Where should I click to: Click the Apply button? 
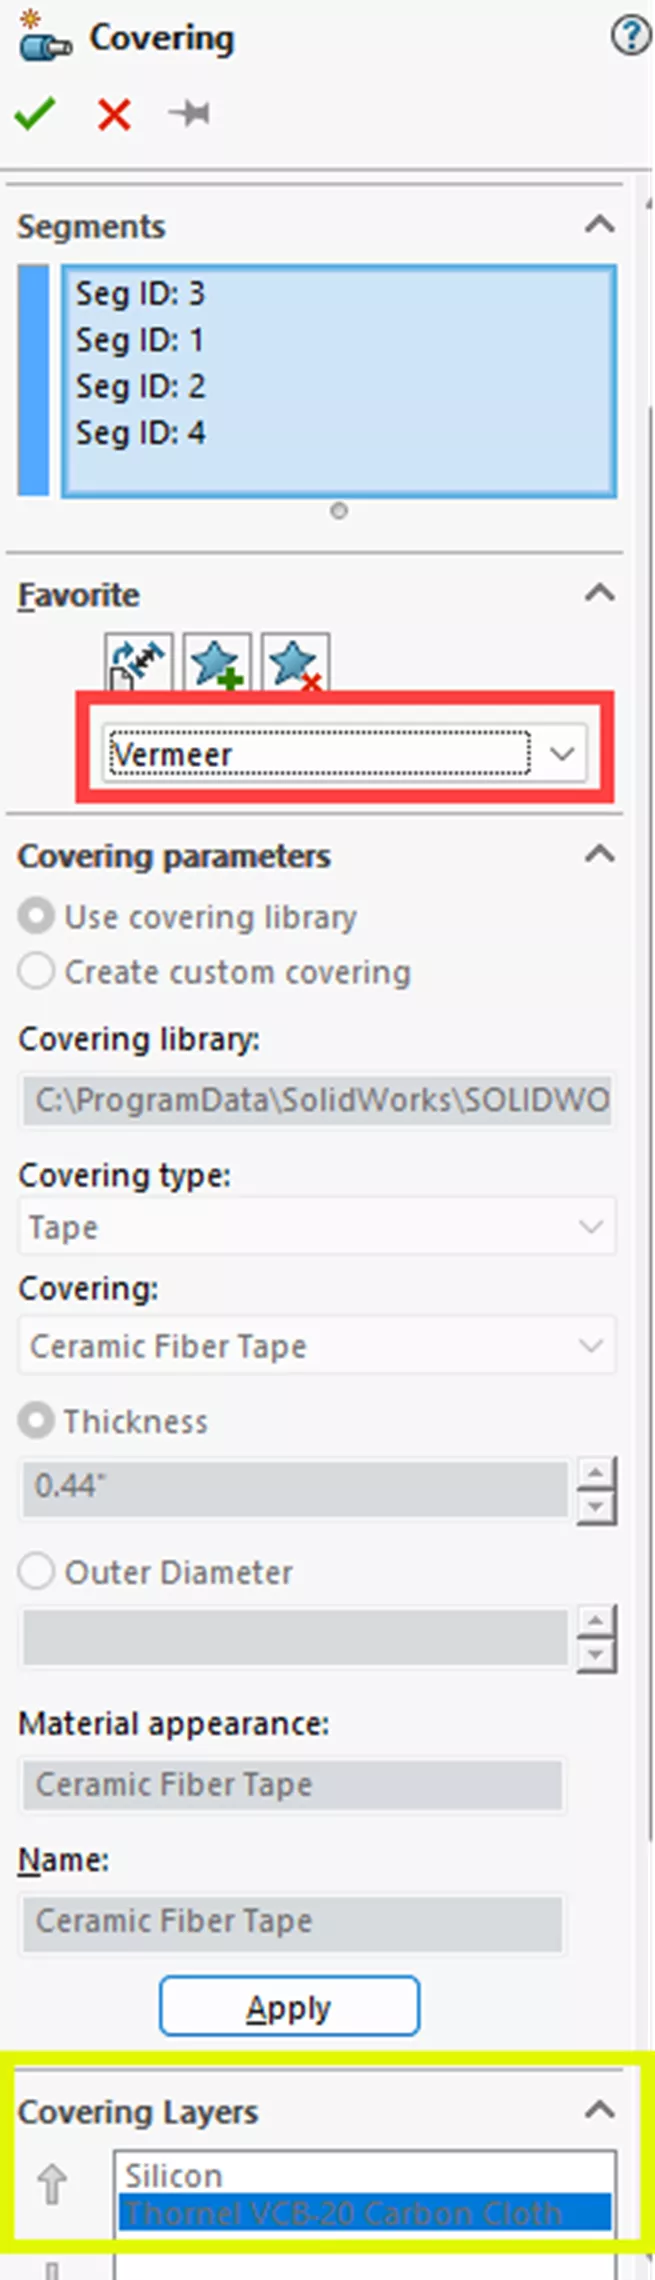pyautogui.click(x=289, y=2006)
